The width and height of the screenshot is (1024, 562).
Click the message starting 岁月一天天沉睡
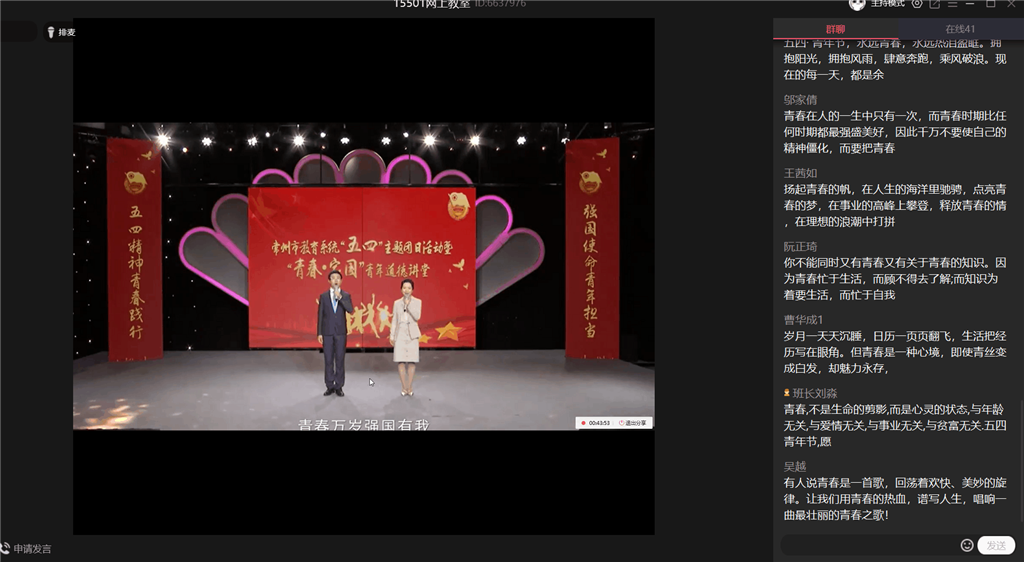(x=895, y=352)
